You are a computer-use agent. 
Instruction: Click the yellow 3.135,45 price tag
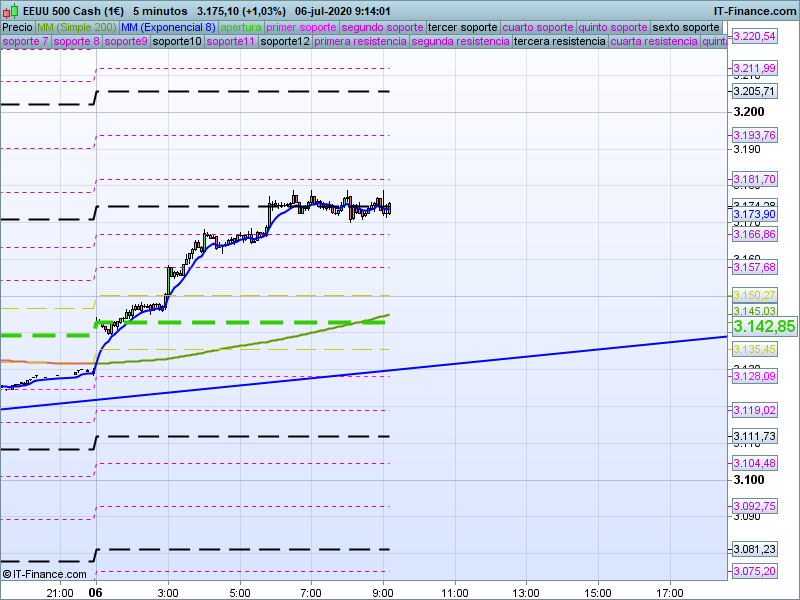click(755, 349)
